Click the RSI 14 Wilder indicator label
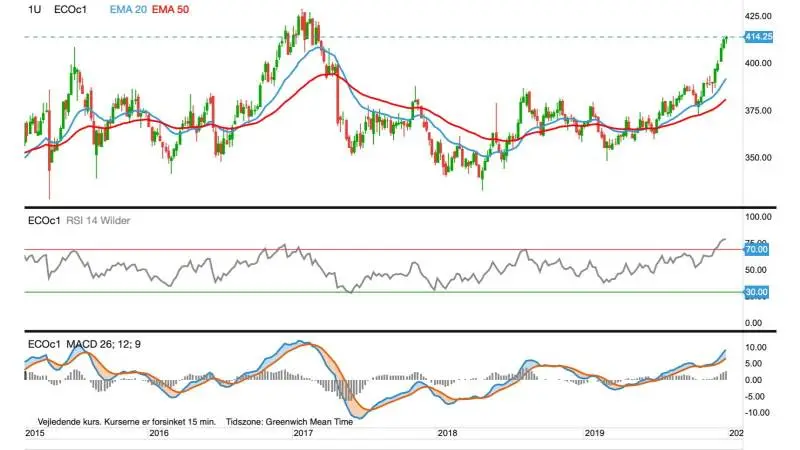800x450 pixels. point(98,220)
